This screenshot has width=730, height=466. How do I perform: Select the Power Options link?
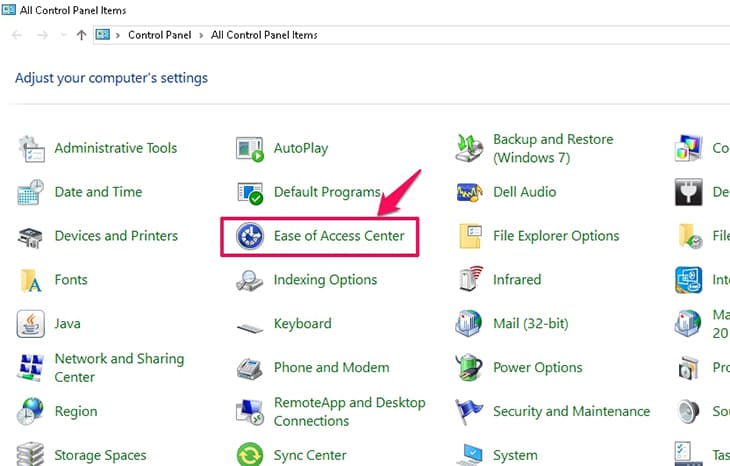[537, 367]
